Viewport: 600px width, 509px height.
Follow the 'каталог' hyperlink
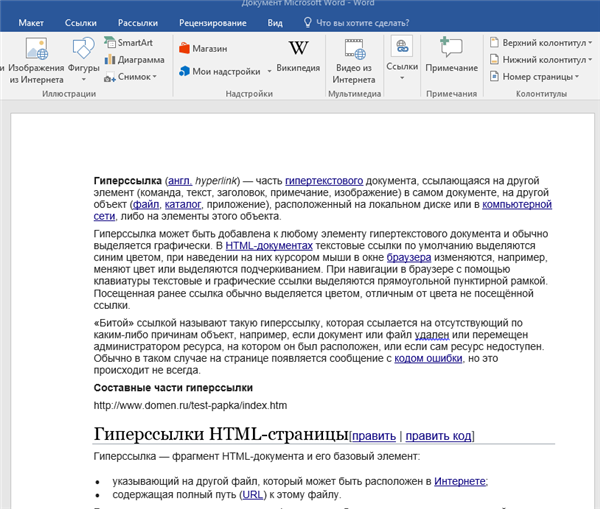tap(183, 204)
